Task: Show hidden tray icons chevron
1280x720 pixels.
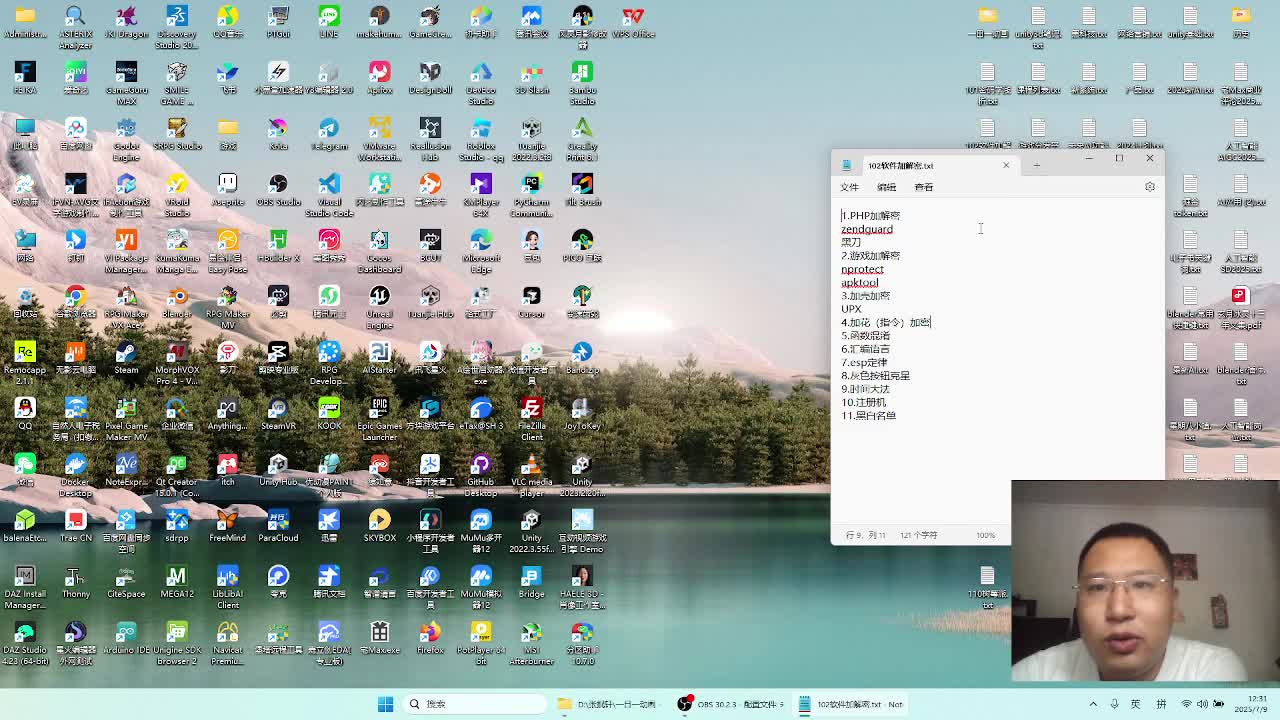Action: 1093,704
